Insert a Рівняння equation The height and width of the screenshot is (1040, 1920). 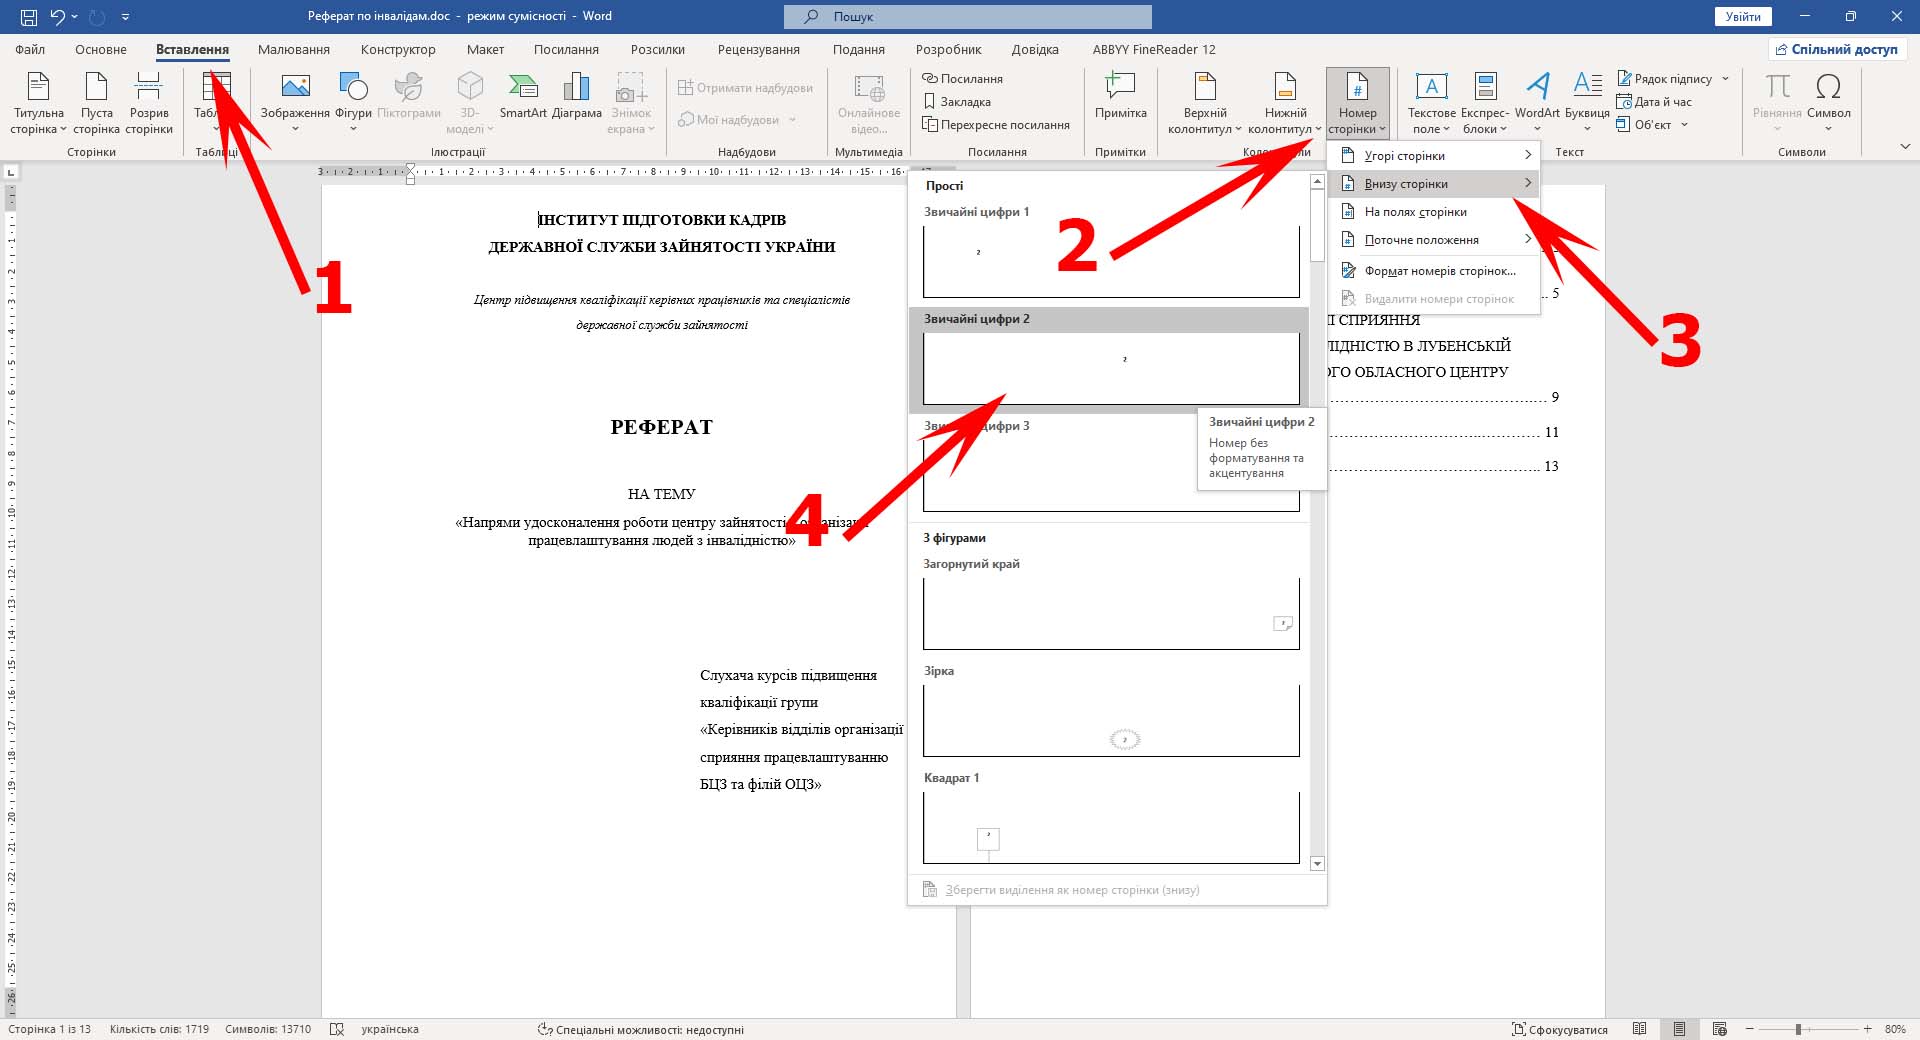1777,103
